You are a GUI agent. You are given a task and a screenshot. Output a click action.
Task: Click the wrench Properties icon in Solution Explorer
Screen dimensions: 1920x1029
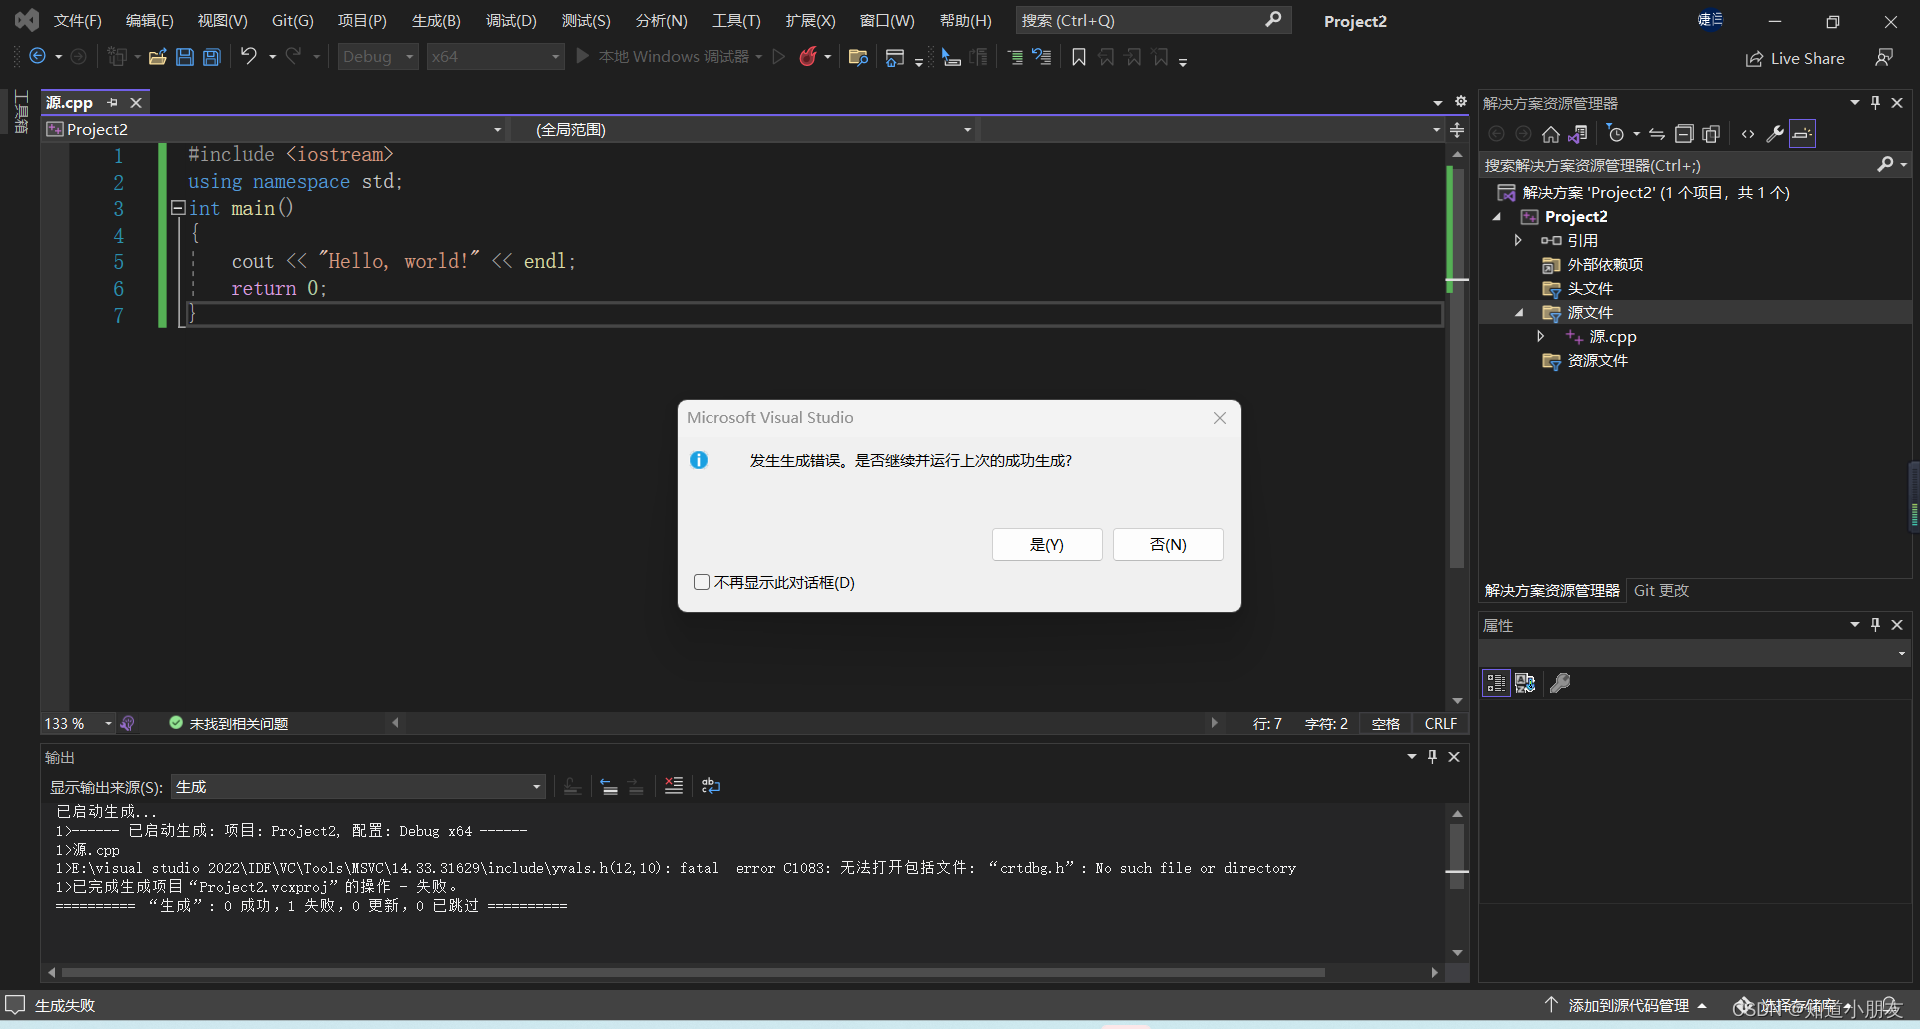1774,133
